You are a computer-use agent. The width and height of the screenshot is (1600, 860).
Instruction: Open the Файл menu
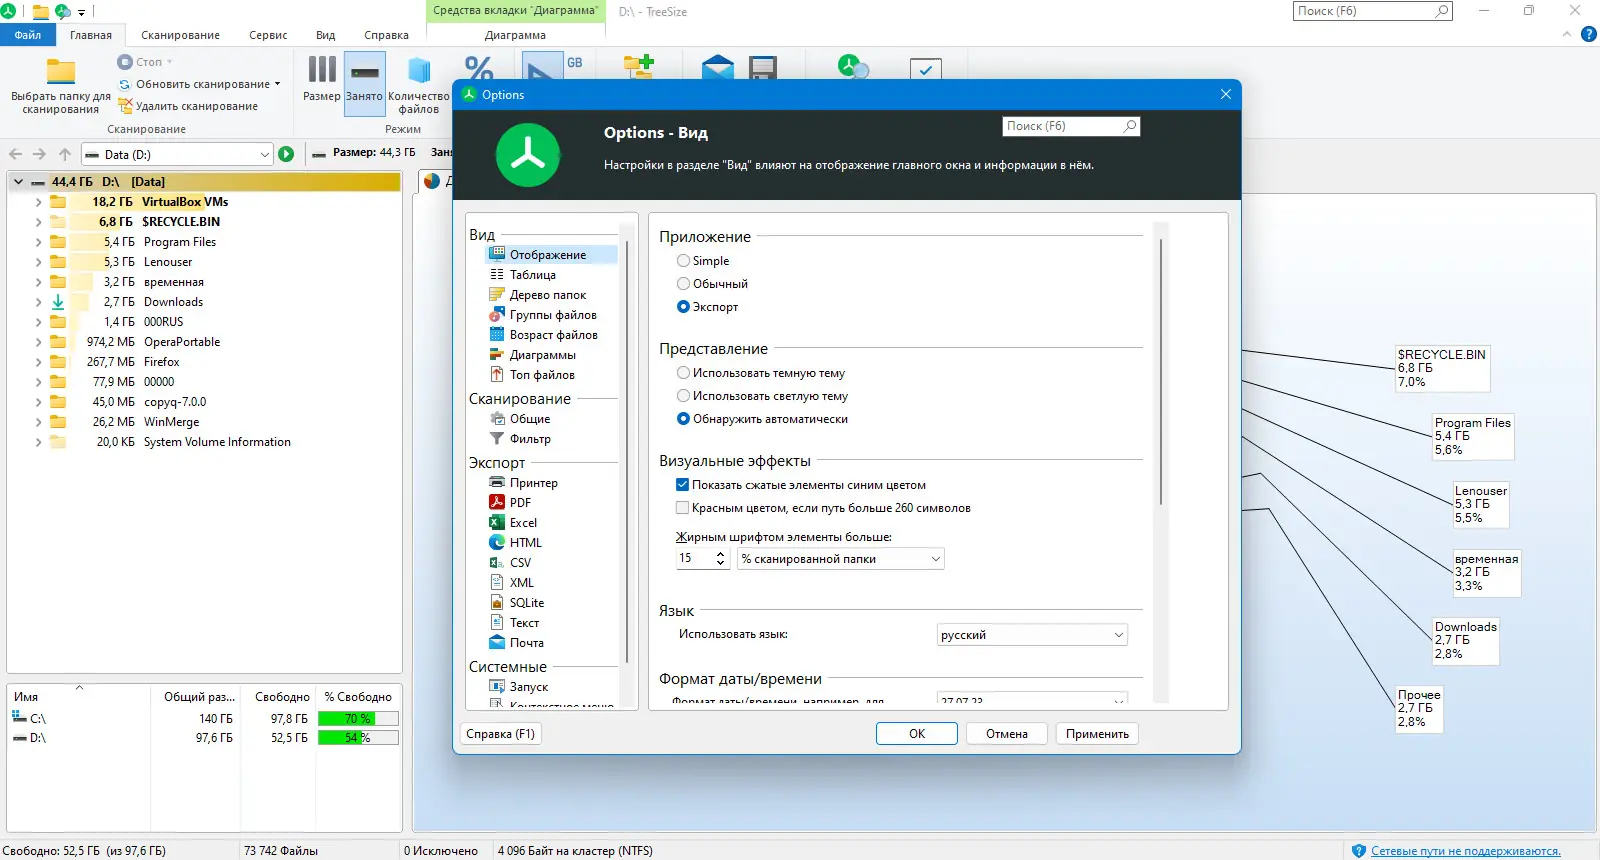[x=28, y=35]
